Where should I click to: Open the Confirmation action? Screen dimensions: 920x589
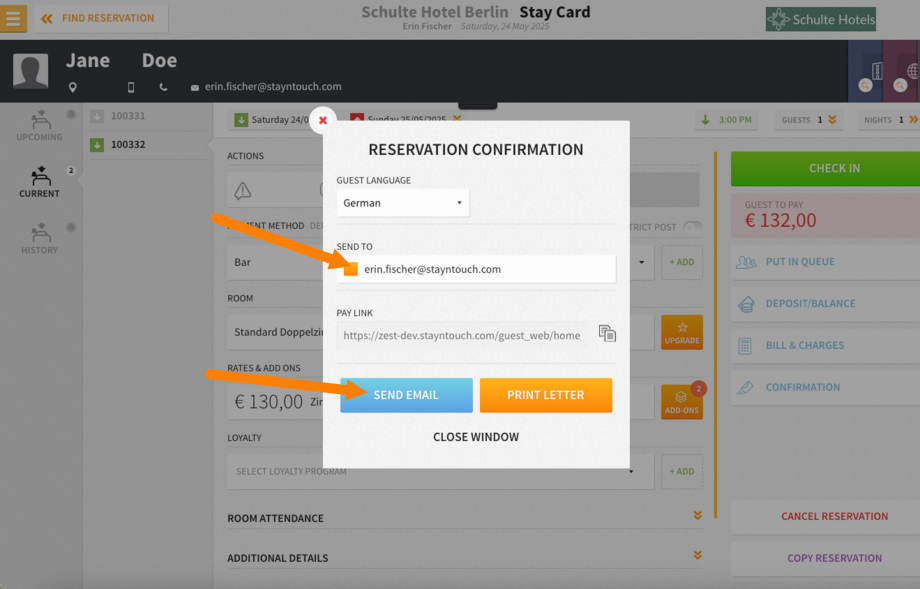825,387
